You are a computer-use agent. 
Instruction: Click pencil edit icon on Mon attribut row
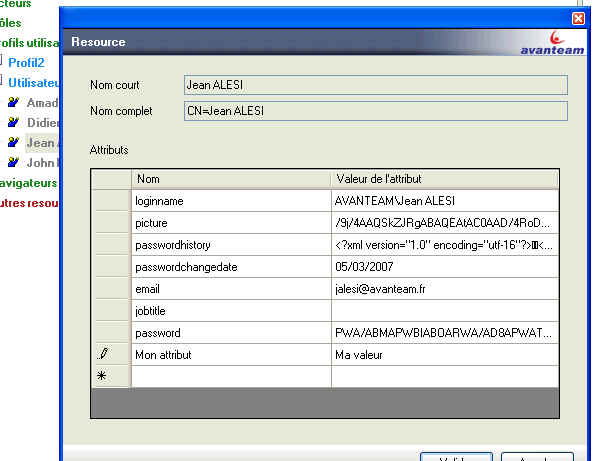(x=102, y=354)
